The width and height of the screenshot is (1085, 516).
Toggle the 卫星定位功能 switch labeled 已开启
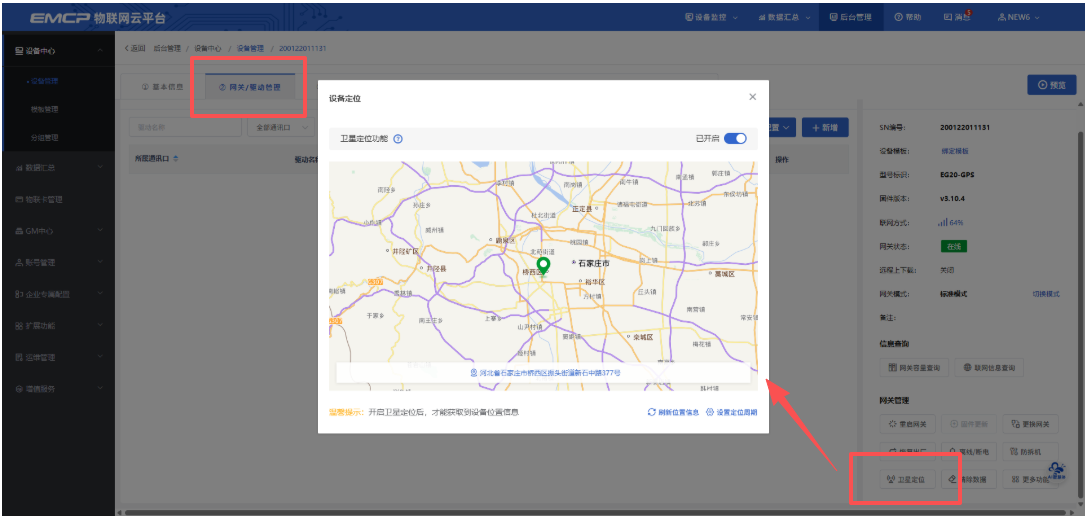click(x=735, y=138)
